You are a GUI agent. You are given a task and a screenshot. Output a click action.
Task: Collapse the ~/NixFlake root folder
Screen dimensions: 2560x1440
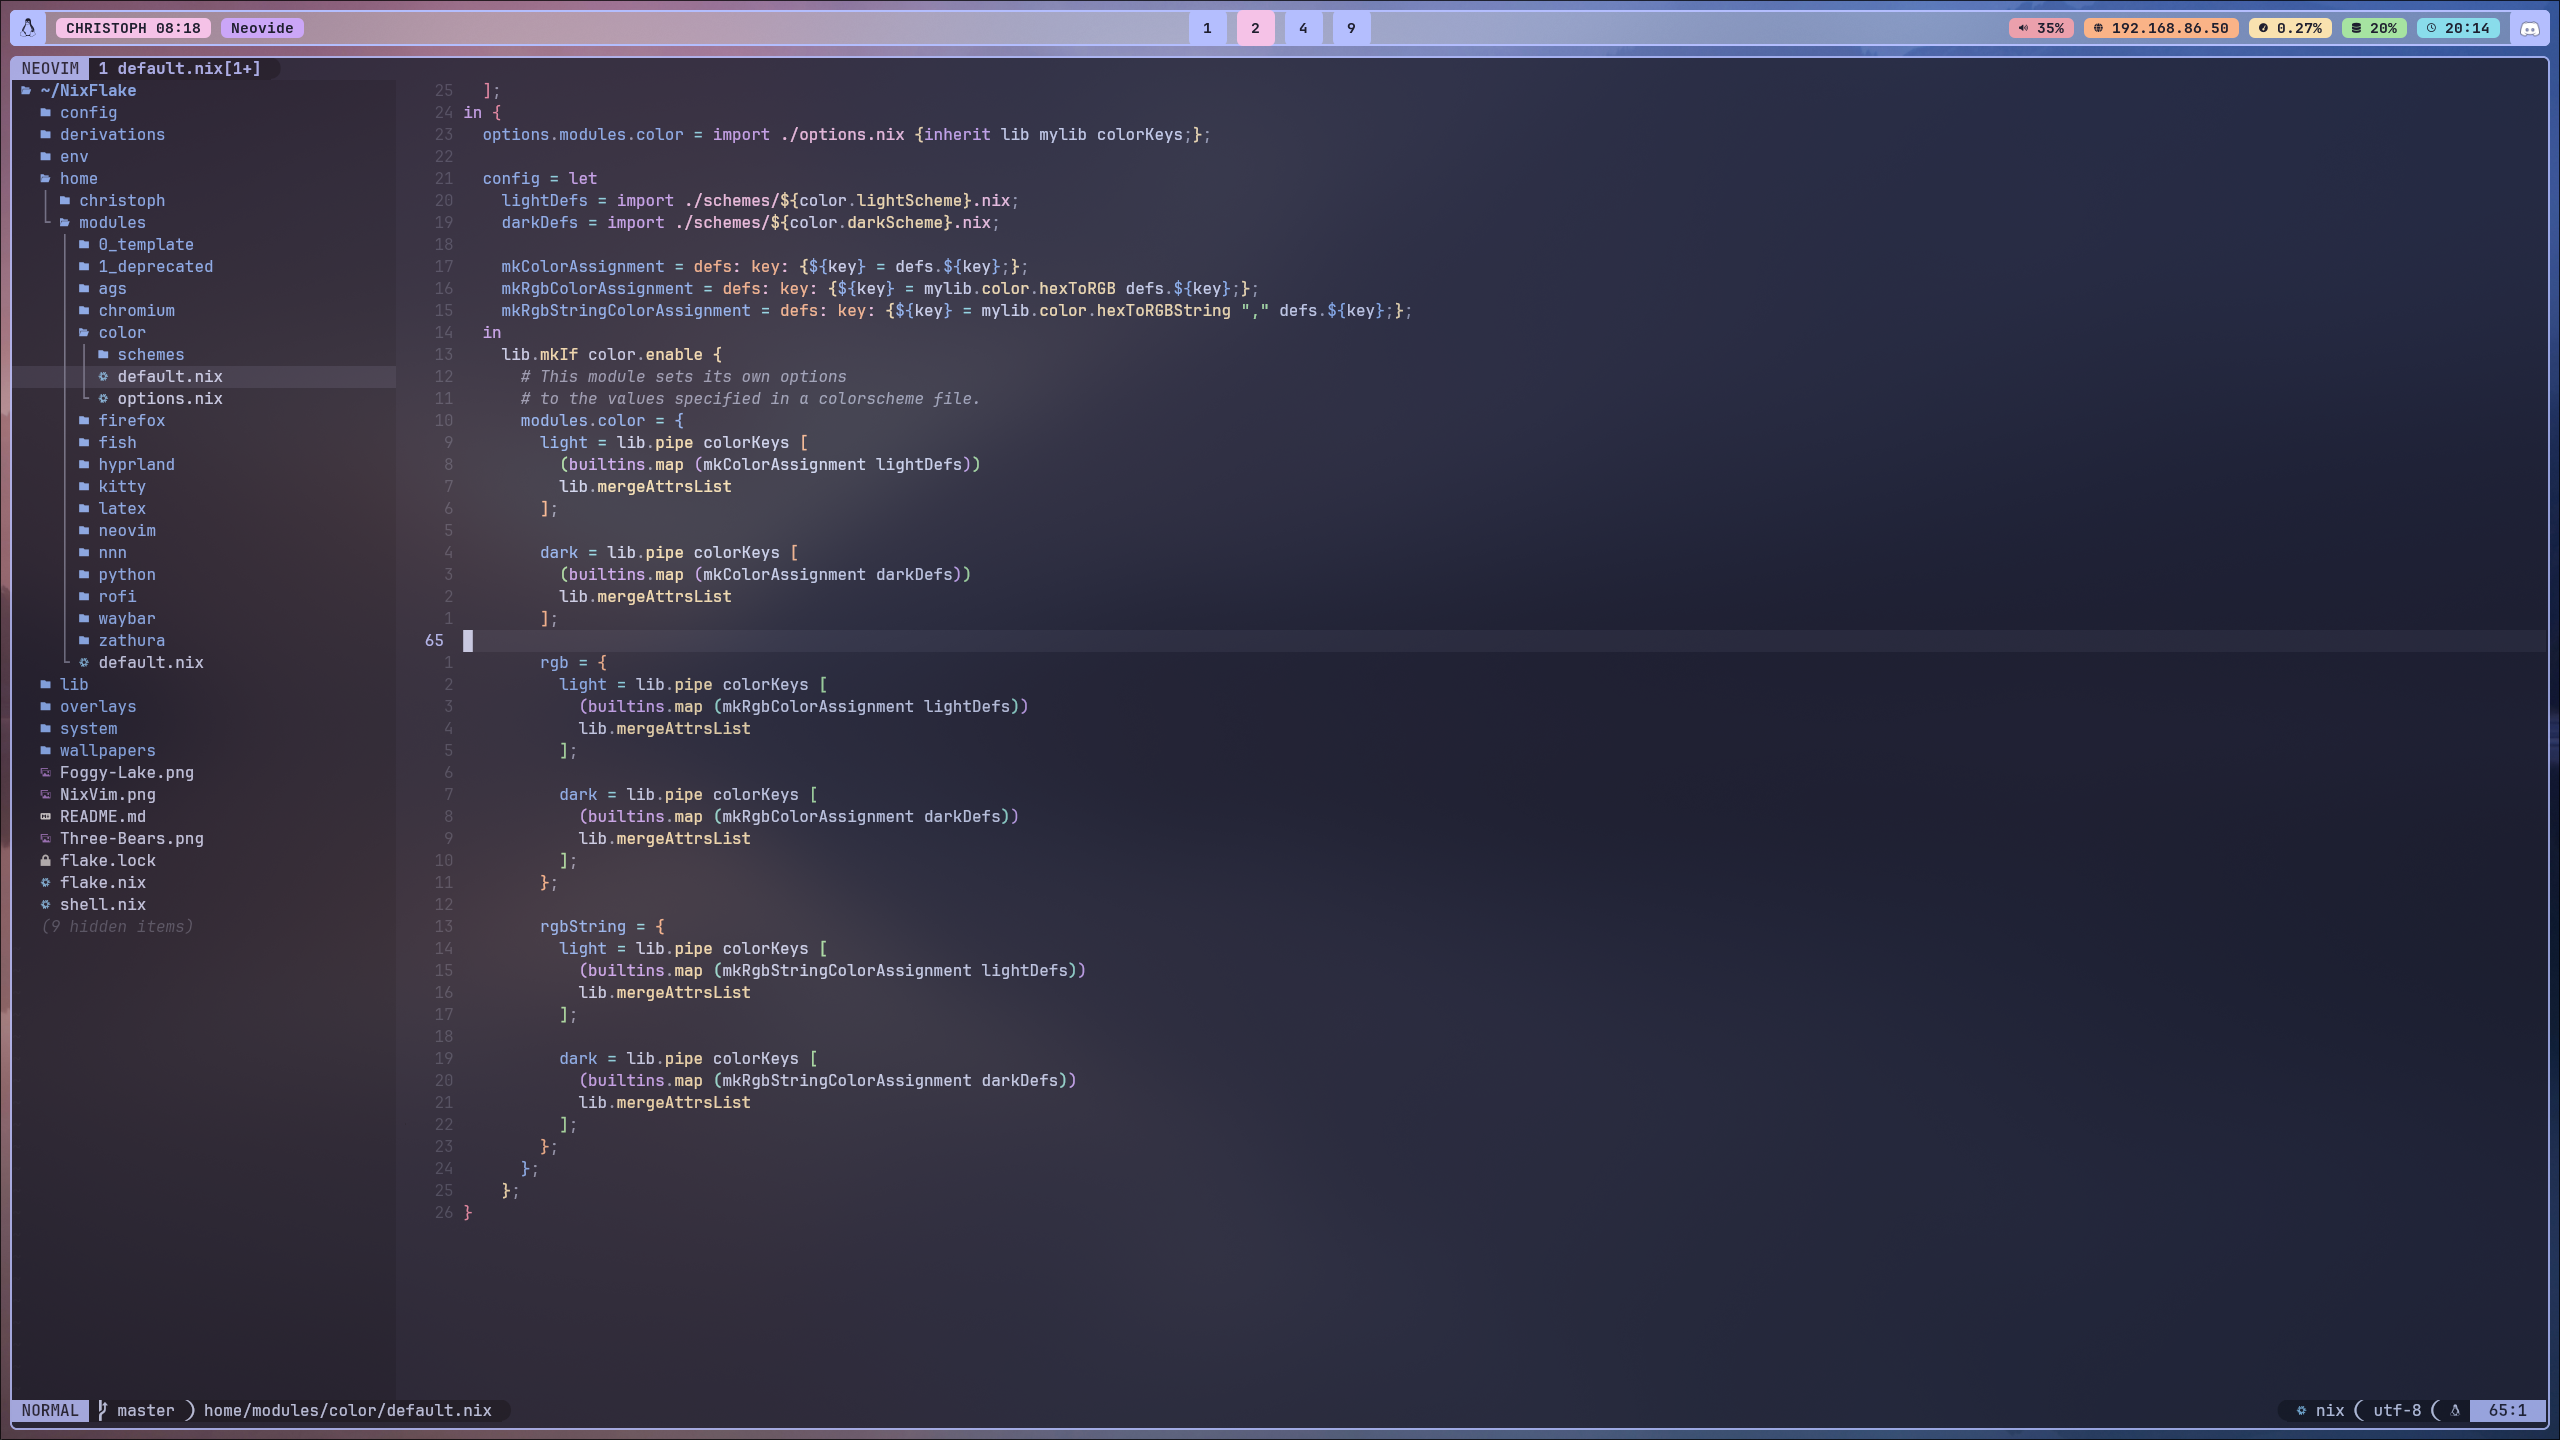[x=88, y=90]
